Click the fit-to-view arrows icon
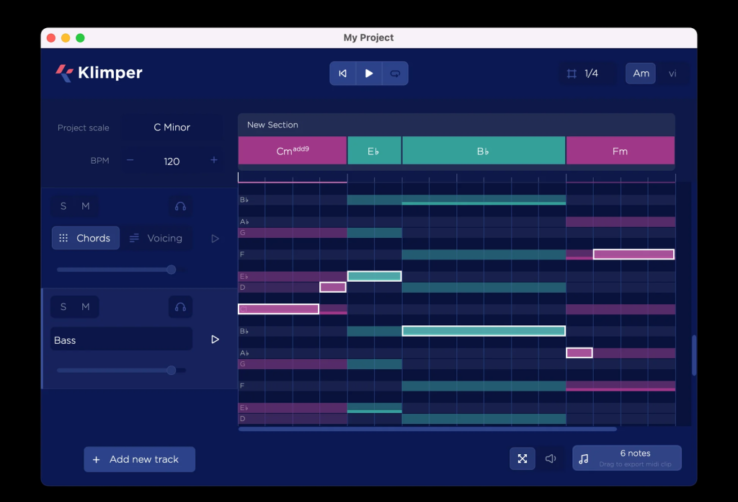738x502 pixels. (522, 458)
